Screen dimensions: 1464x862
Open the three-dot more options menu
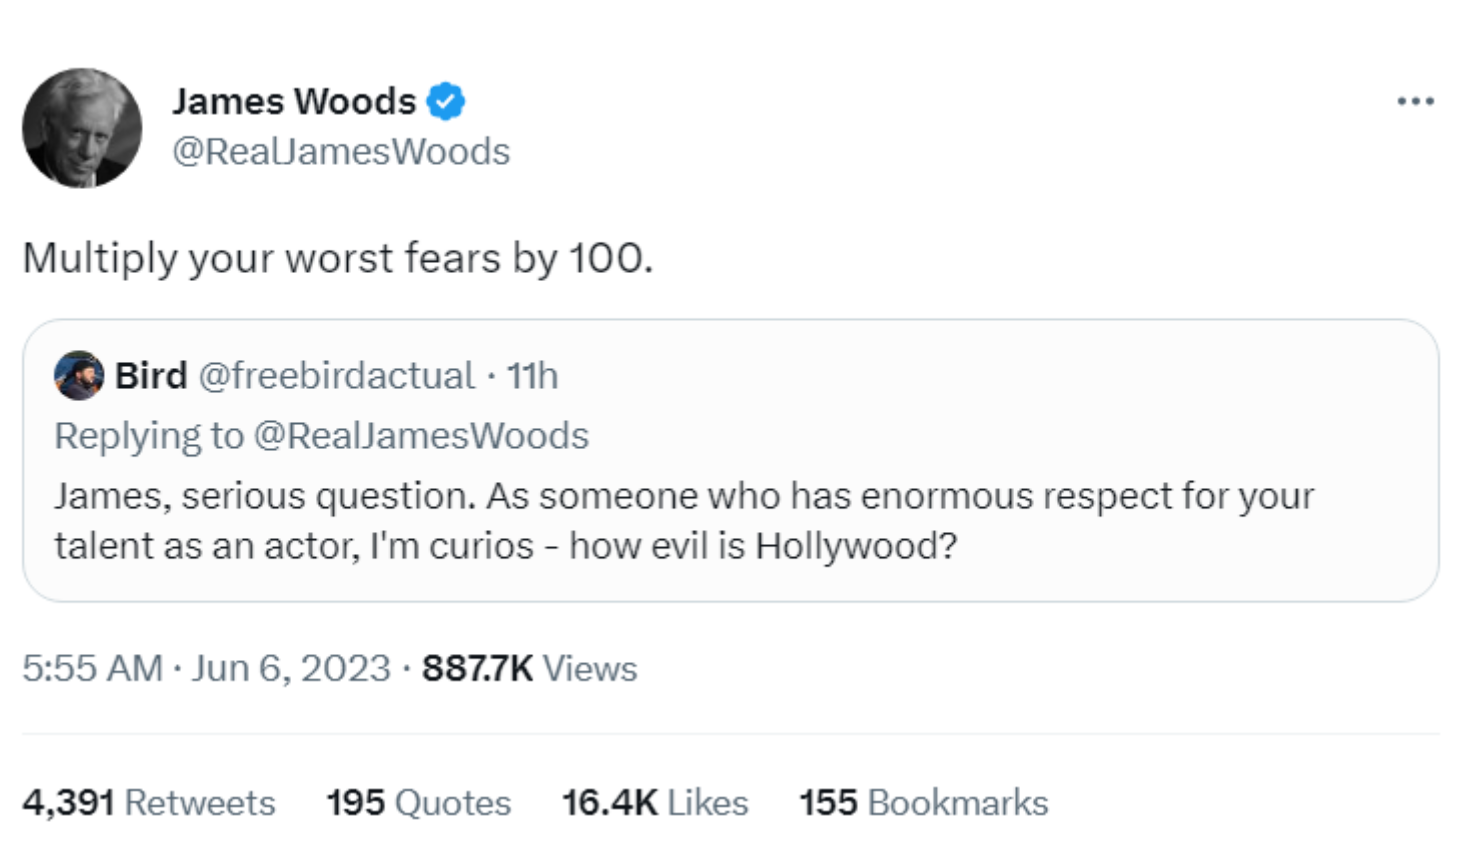1415,101
